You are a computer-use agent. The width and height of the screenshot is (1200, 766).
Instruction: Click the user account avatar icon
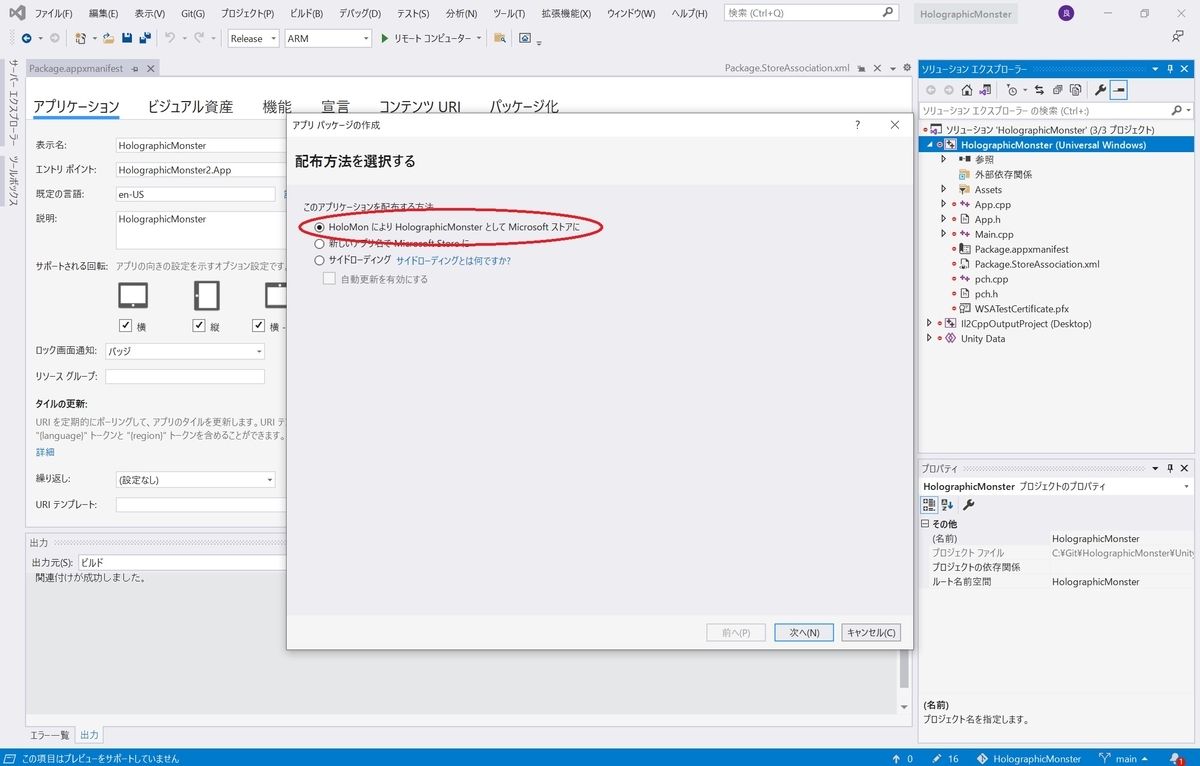pos(1066,13)
